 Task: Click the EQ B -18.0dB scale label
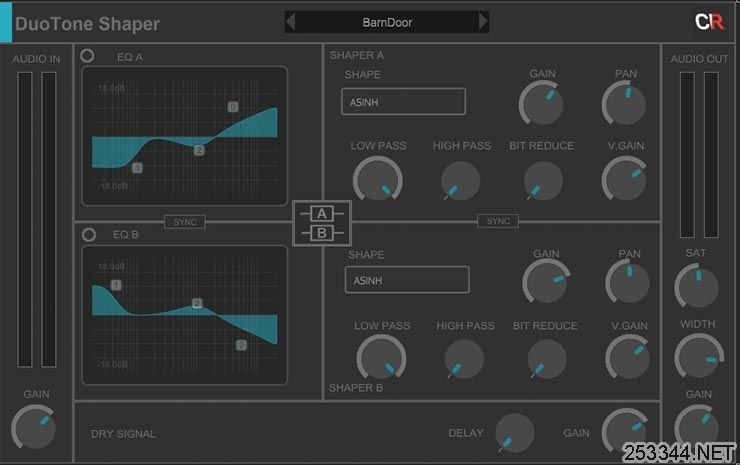click(x=113, y=364)
